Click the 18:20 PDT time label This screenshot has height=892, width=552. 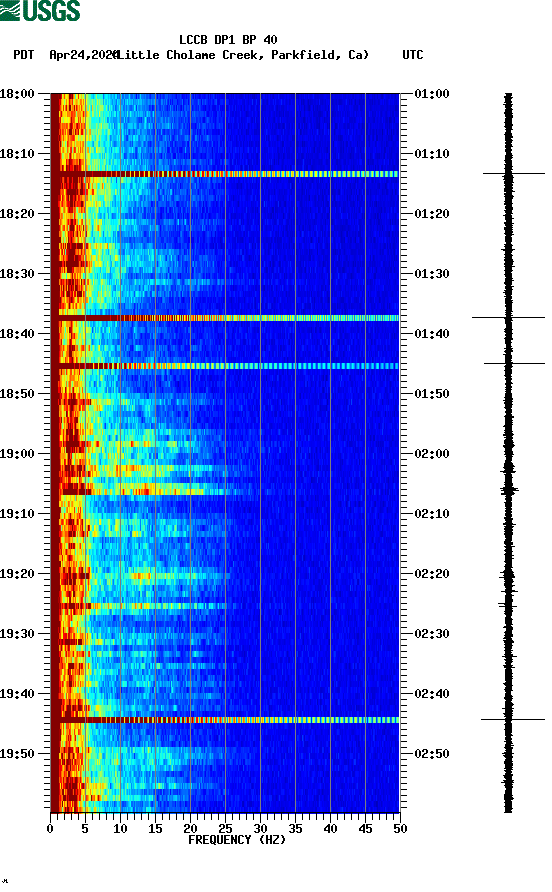coord(18,213)
